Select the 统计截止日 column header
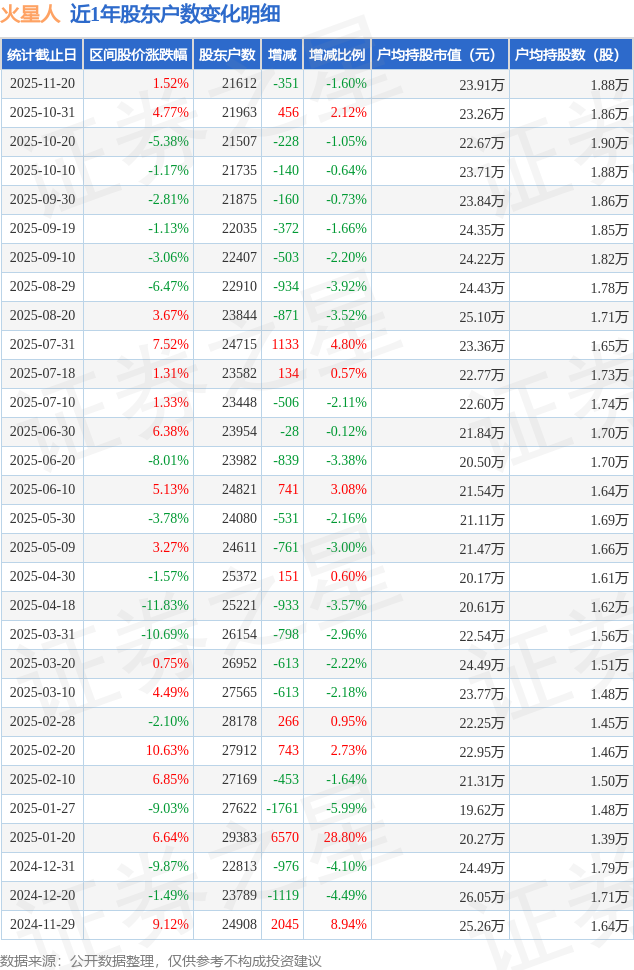This screenshot has height=970, width=634. [x=42, y=55]
